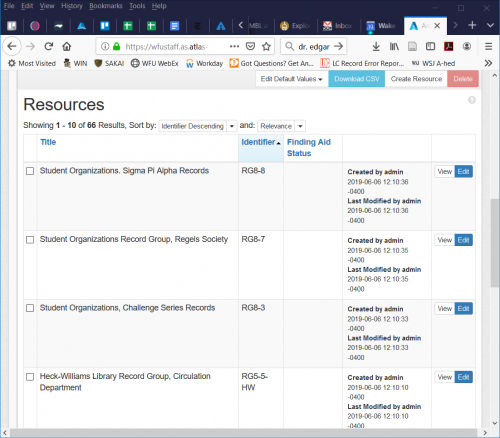500x438 pixels.
Task: Click the green padlock security icon
Action: (x=116, y=46)
